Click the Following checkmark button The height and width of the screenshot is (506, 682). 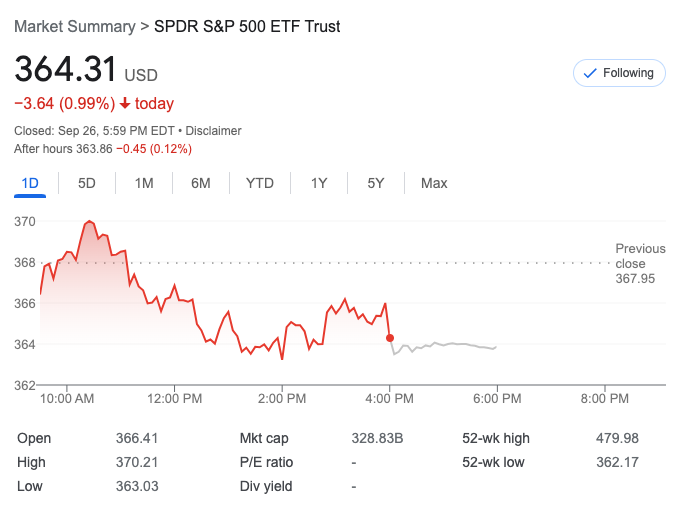pos(619,73)
